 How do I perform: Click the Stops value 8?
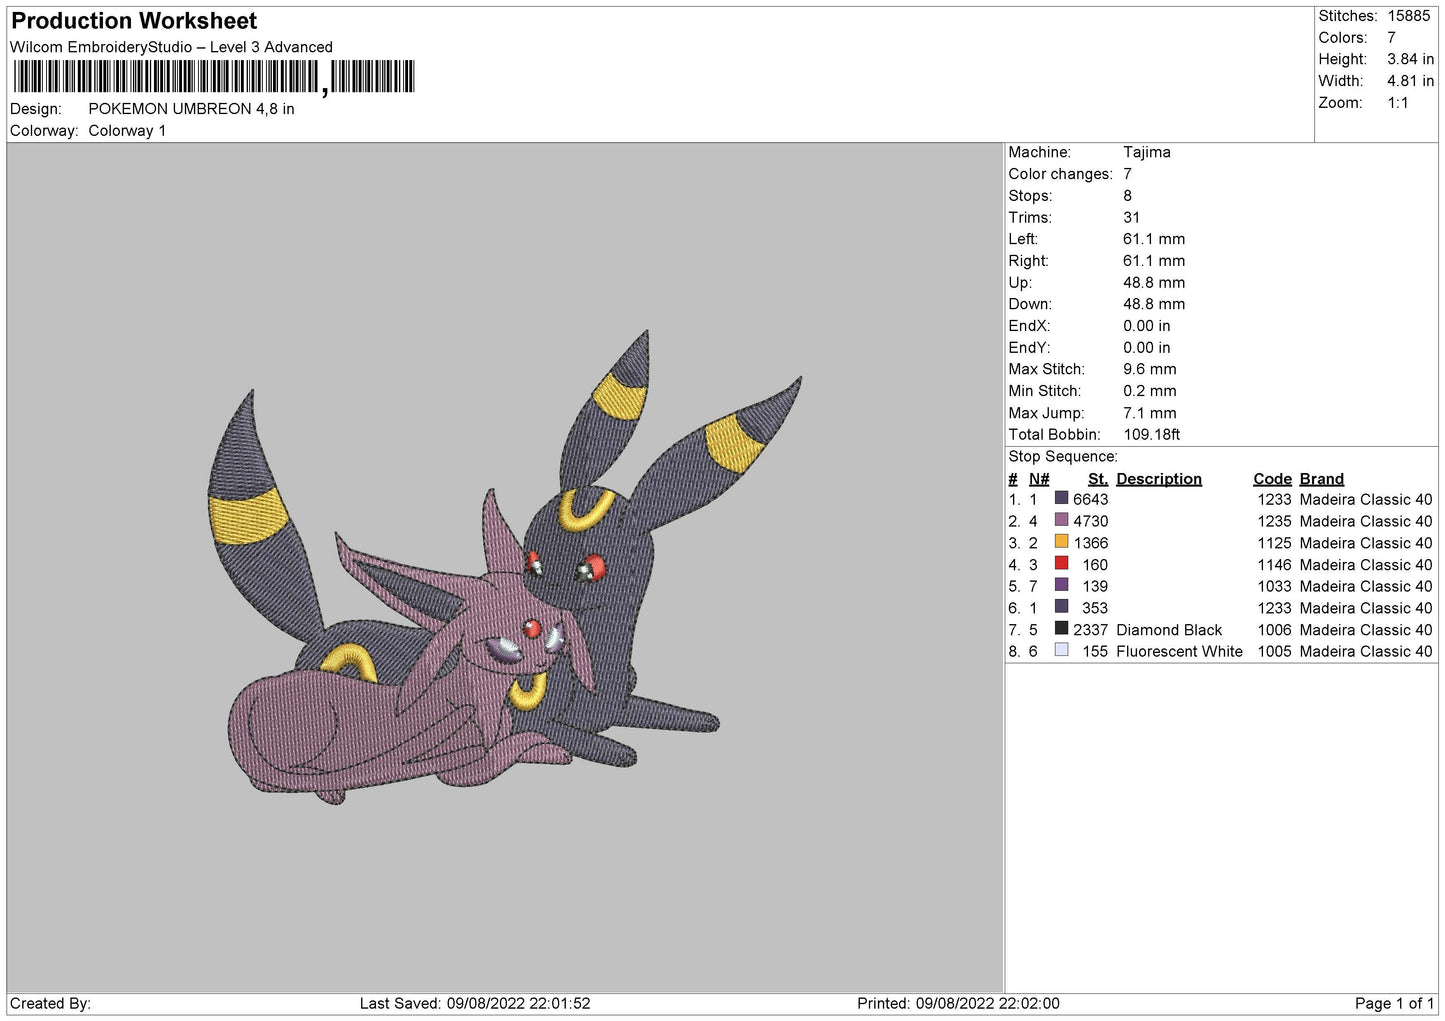tap(1127, 196)
